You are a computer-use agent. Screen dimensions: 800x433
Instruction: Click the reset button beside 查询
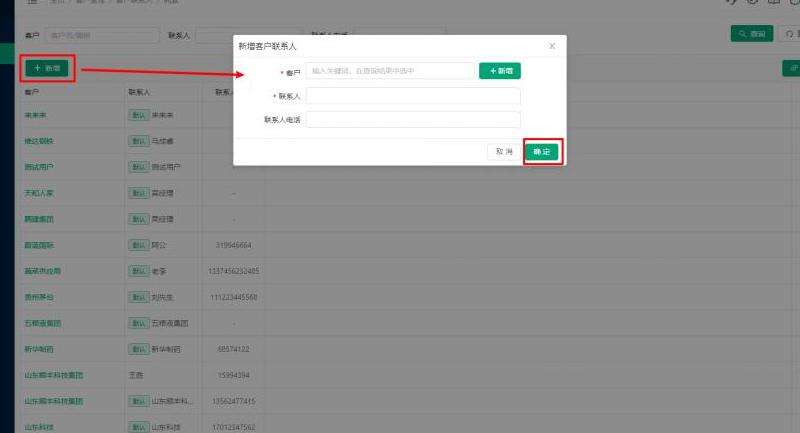tap(788, 34)
